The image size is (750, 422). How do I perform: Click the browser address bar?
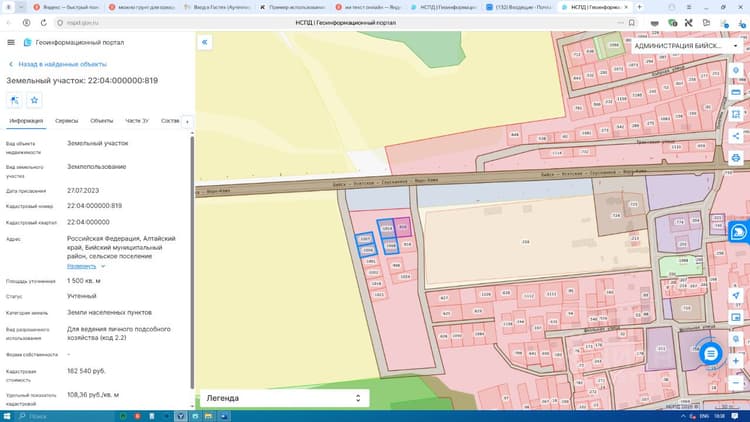[x=344, y=22]
